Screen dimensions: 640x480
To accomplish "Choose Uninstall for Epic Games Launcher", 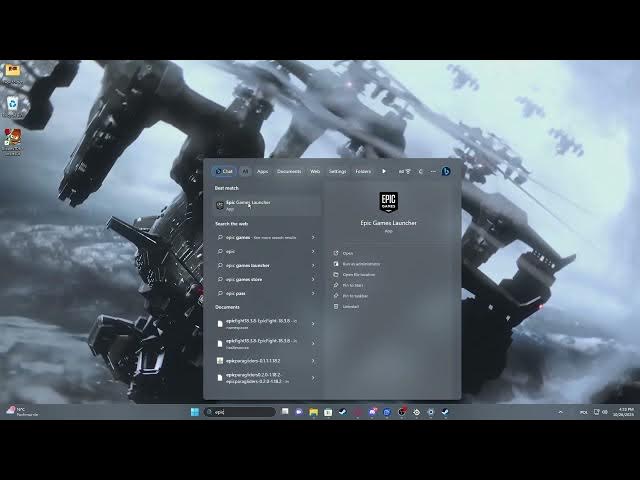I will tap(346, 307).
